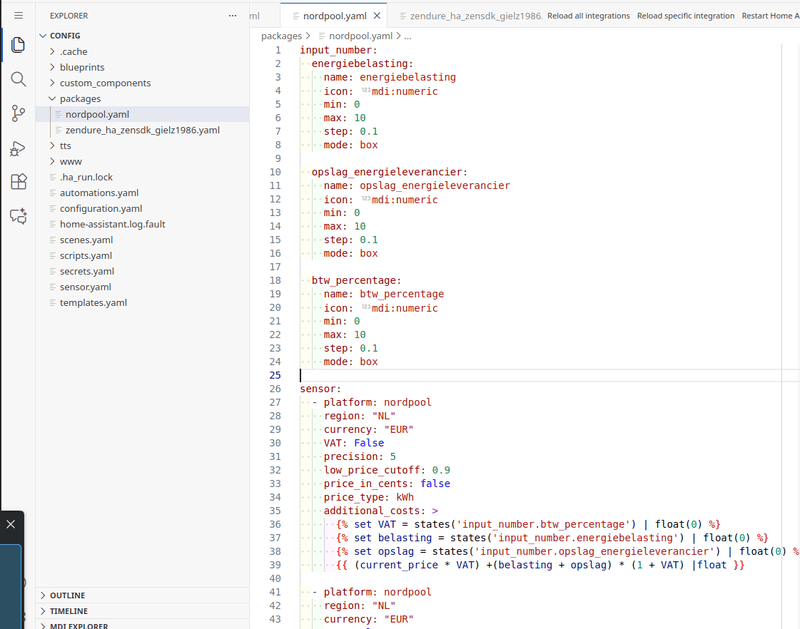
Task: Open Explorer more actions ellipsis
Action: click(232, 16)
